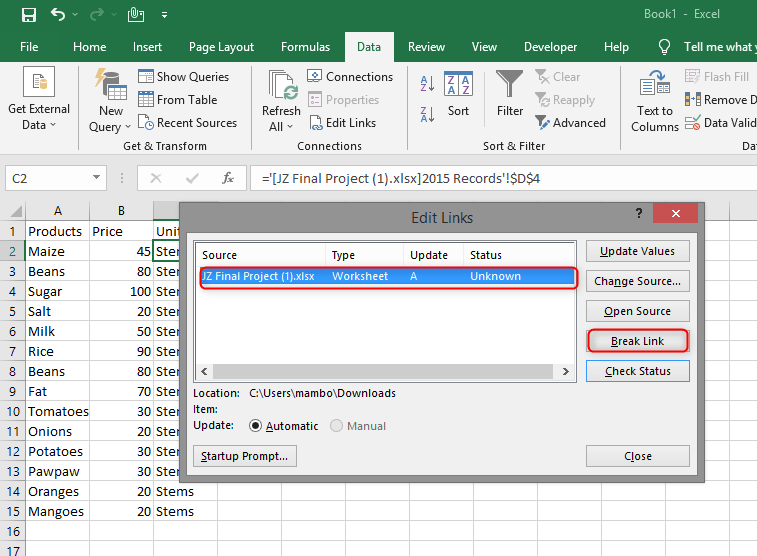Switch to the Insert tab
757x556 pixels.
tap(147, 47)
